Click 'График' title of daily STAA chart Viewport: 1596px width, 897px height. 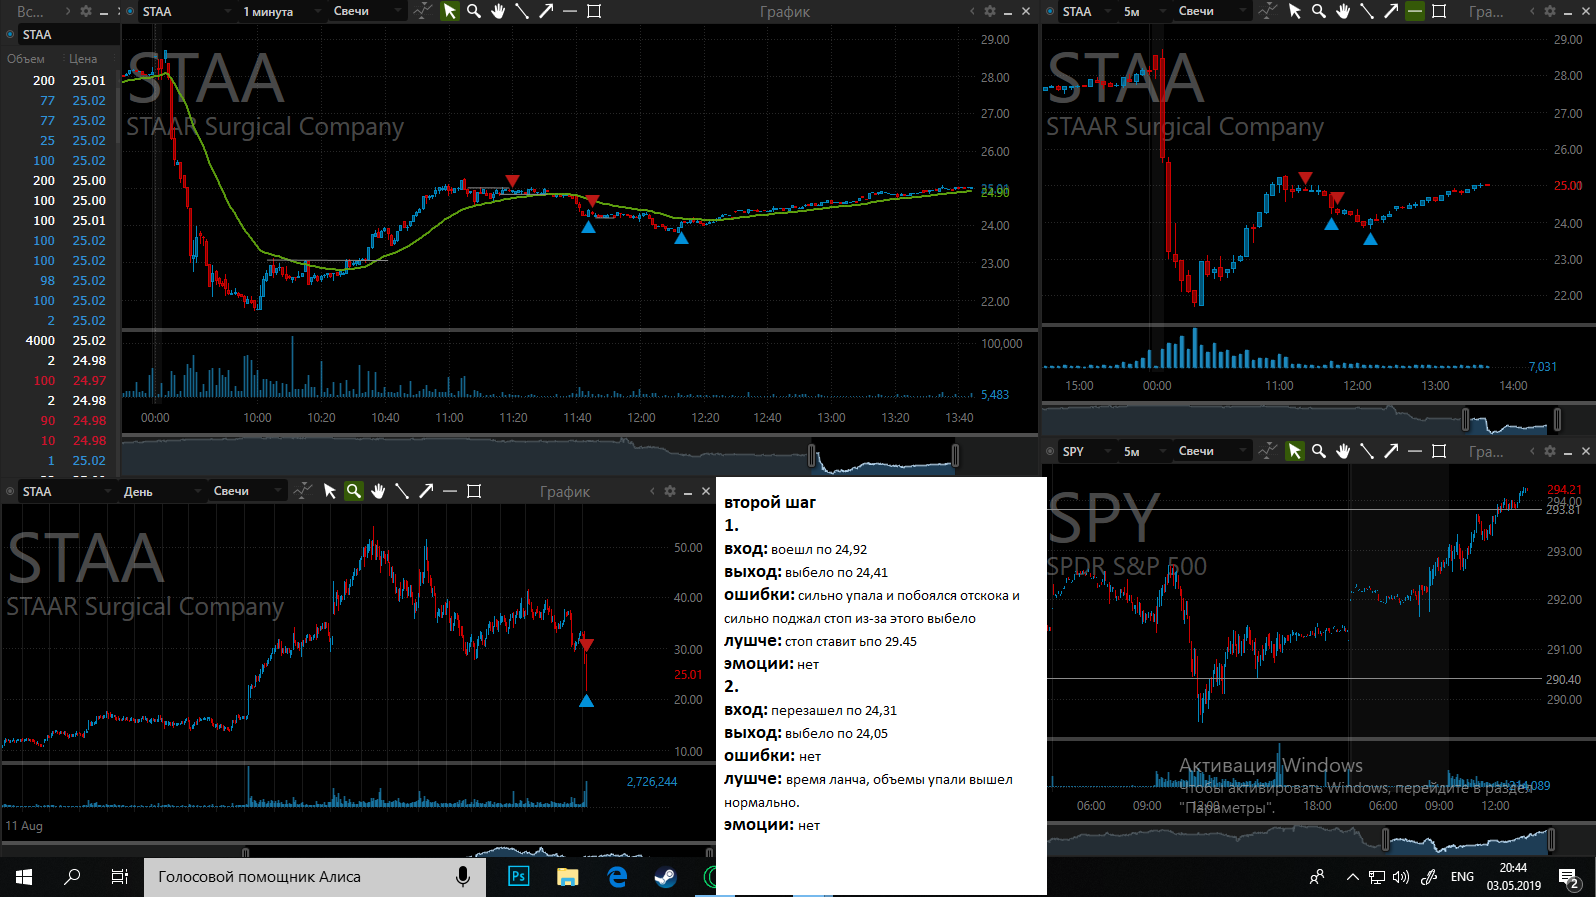point(565,492)
